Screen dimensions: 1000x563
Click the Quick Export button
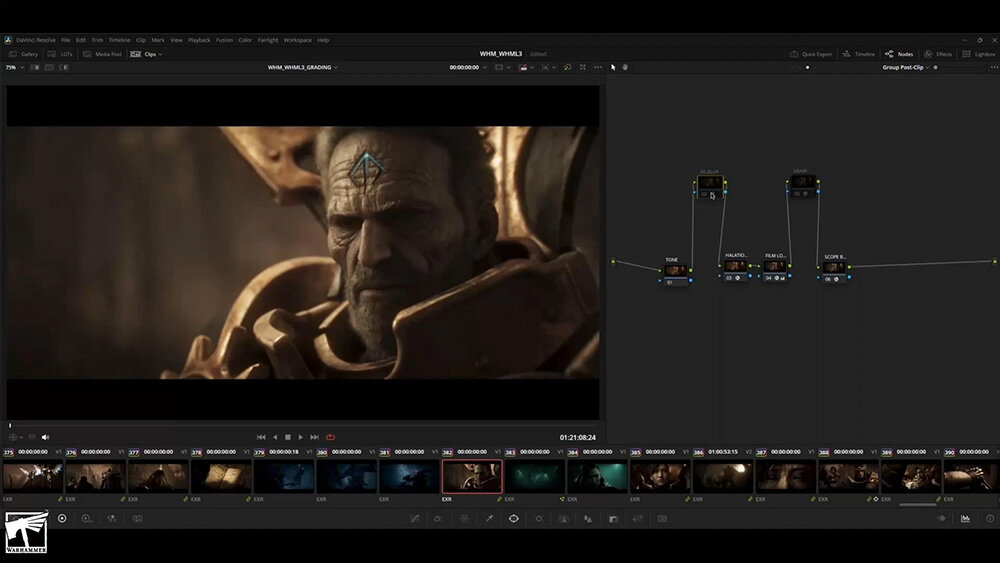click(x=811, y=54)
